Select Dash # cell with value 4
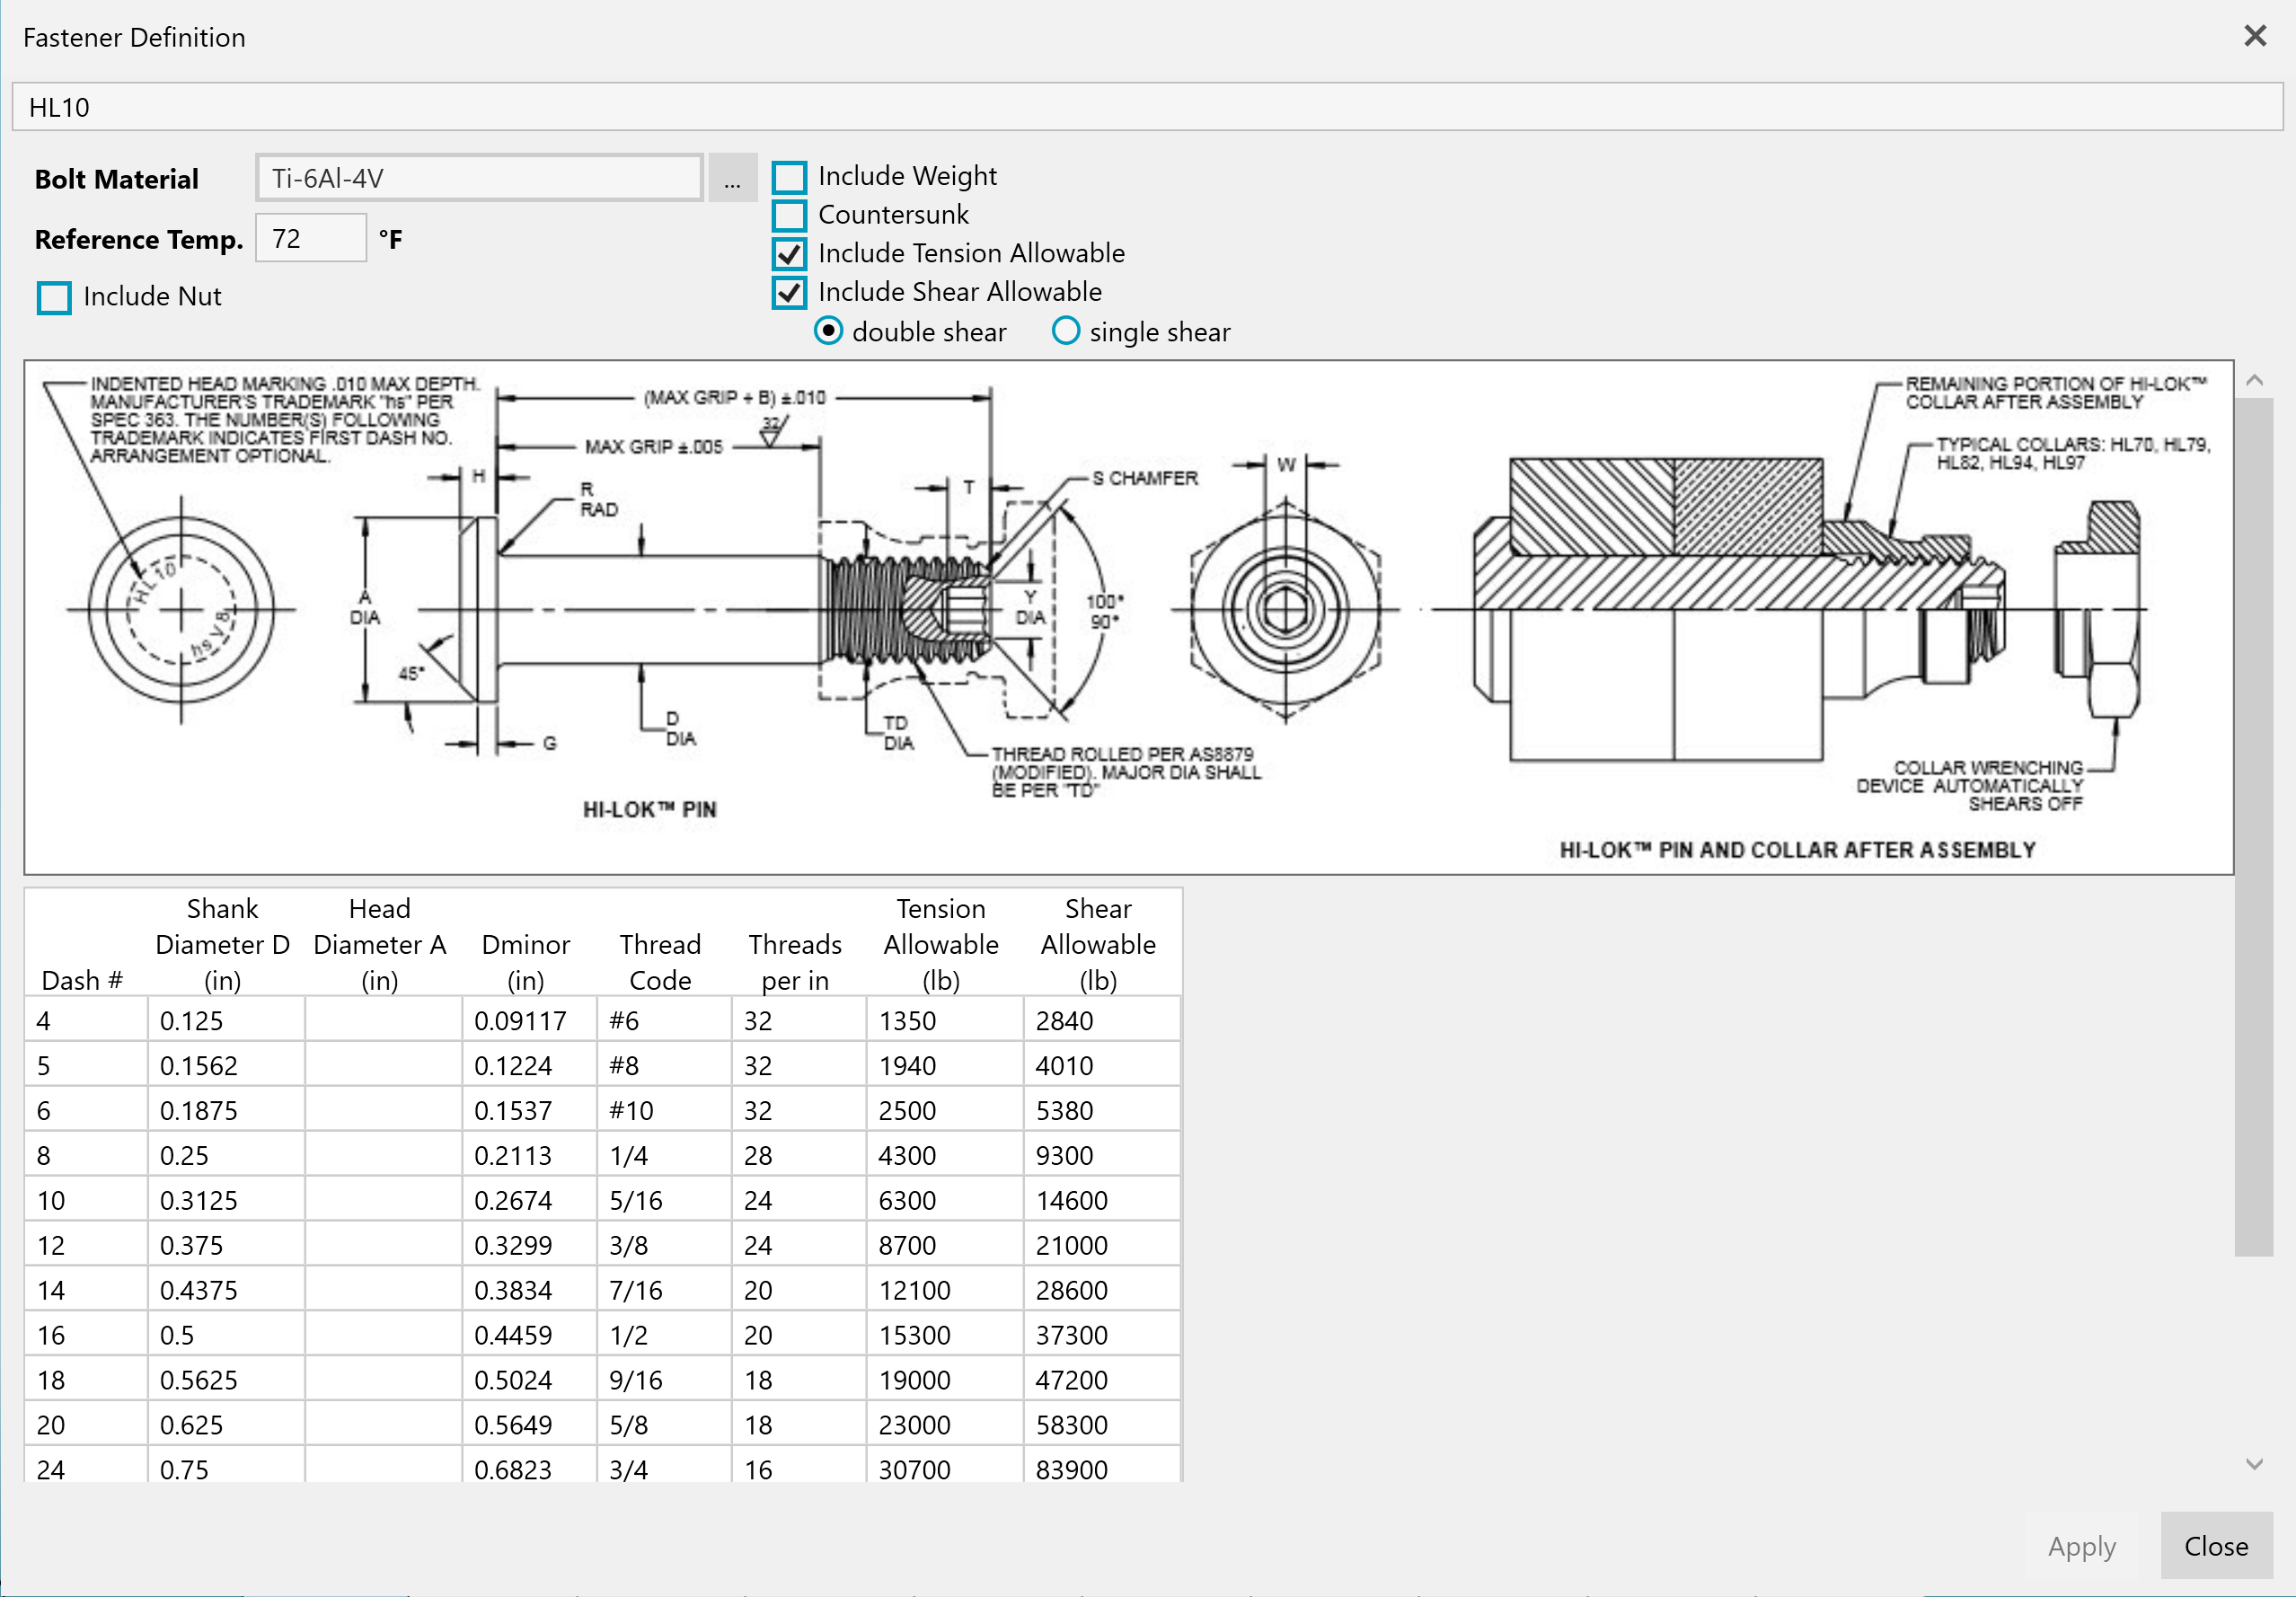 tap(86, 1020)
